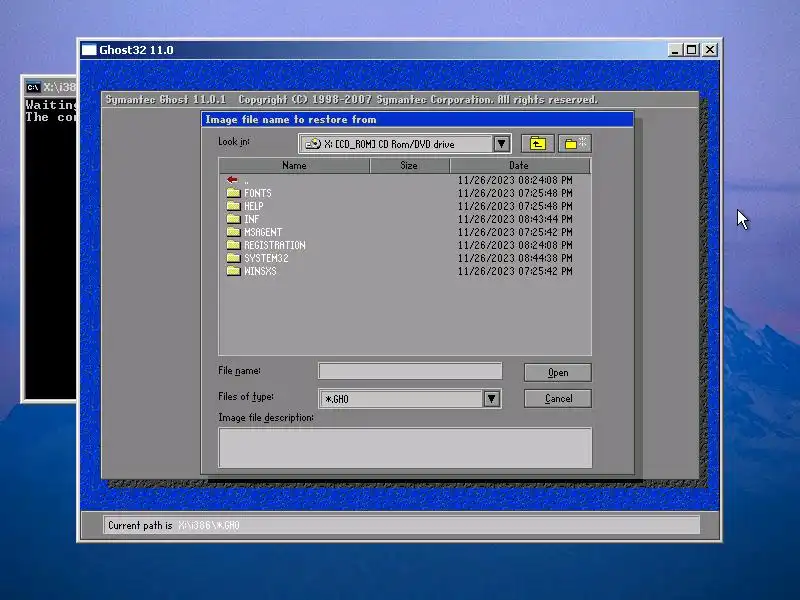
Task: Select the REGISTRATION folder
Action: pyautogui.click(x=274, y=245)
